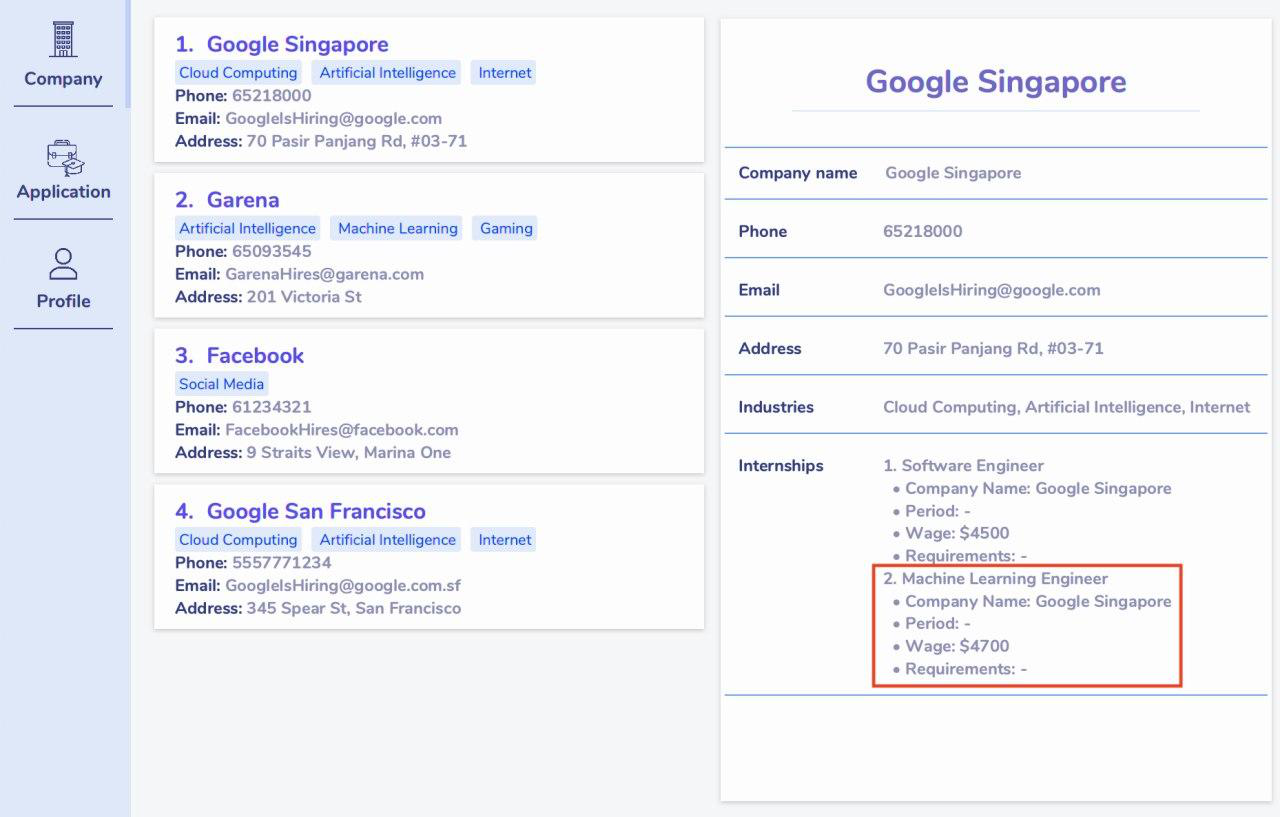1280x817 pixels.
Task: Click Cloud Computing tag on Google San Francisco card
Action: click(x=238, y=540)
